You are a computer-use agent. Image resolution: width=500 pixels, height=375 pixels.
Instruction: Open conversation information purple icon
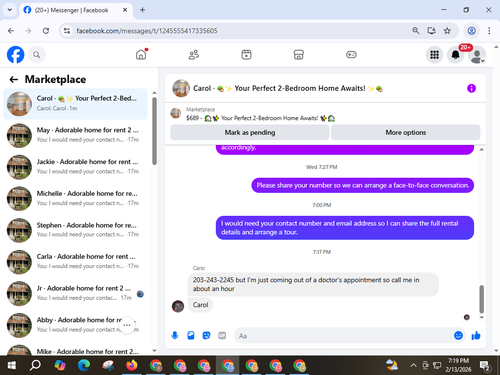tap(471, 88)
